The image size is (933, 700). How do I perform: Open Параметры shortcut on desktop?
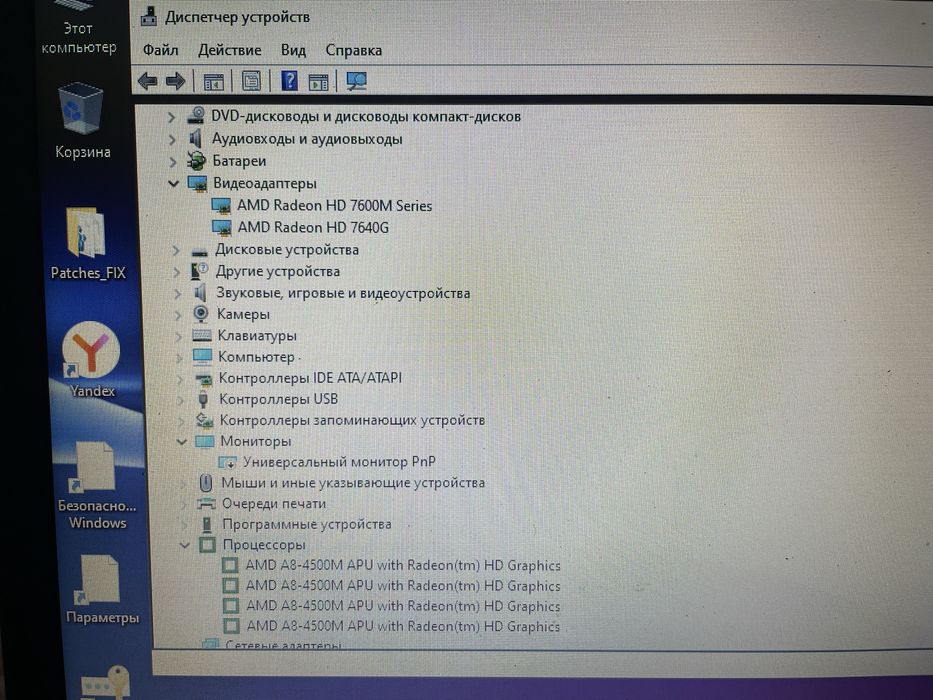tap(102, 589)
